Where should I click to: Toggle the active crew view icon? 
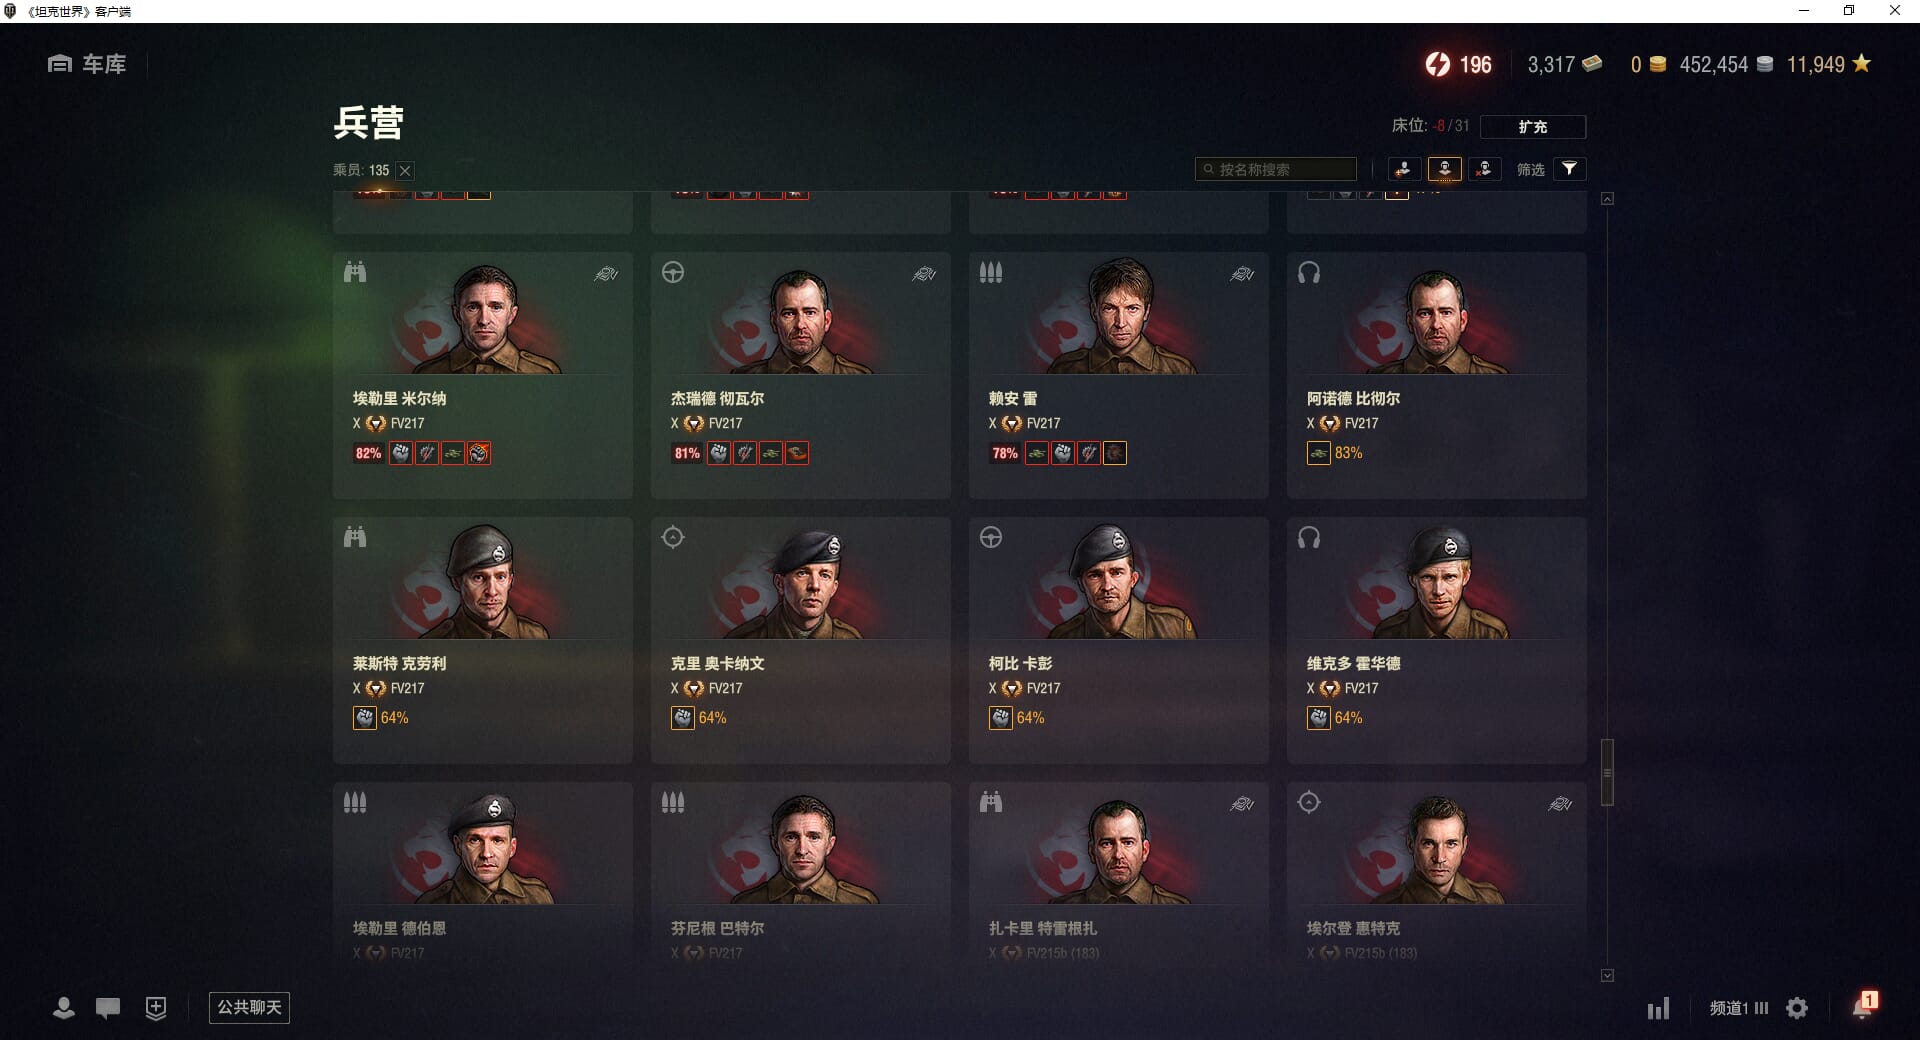click(x=1445, y=169)
